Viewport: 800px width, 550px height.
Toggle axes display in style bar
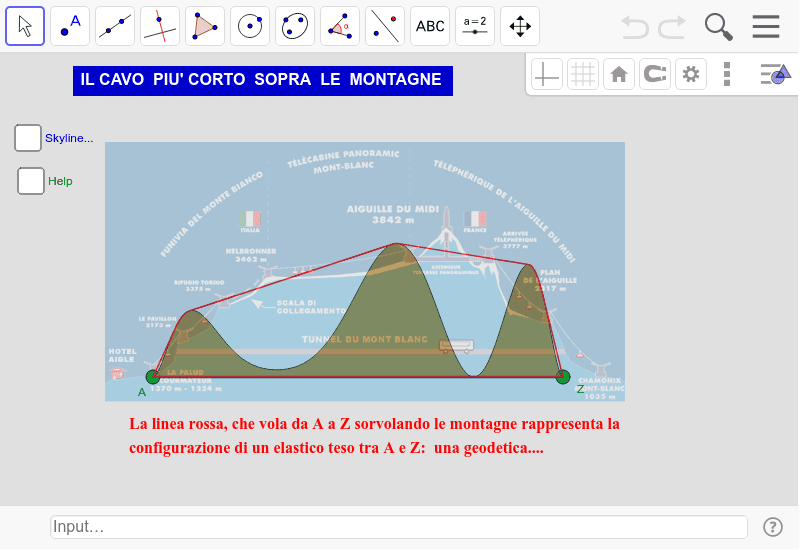click(x=546, y=74)
